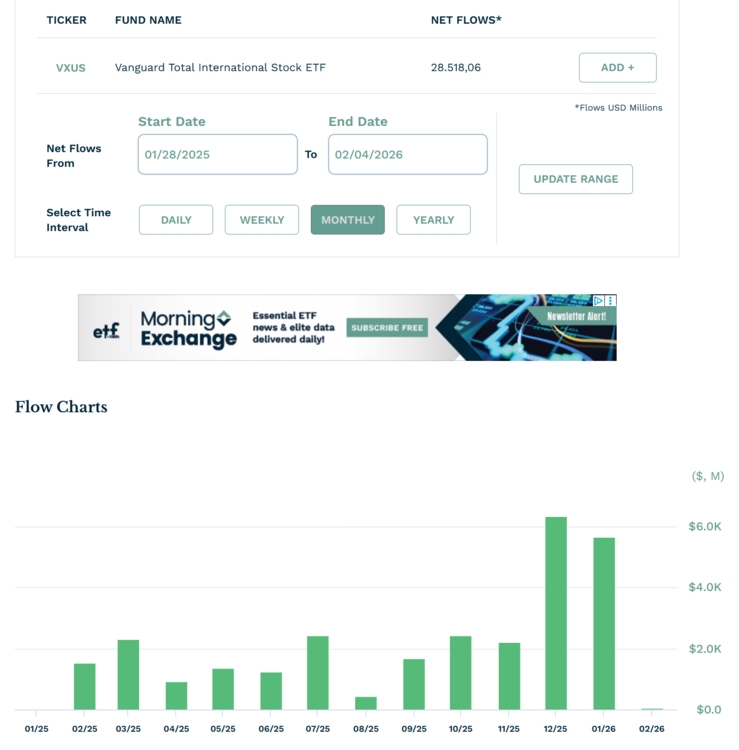This screenshot has height=750, width=739.
Task: Open the VXUS ticker link
Action: coord(70,68)
